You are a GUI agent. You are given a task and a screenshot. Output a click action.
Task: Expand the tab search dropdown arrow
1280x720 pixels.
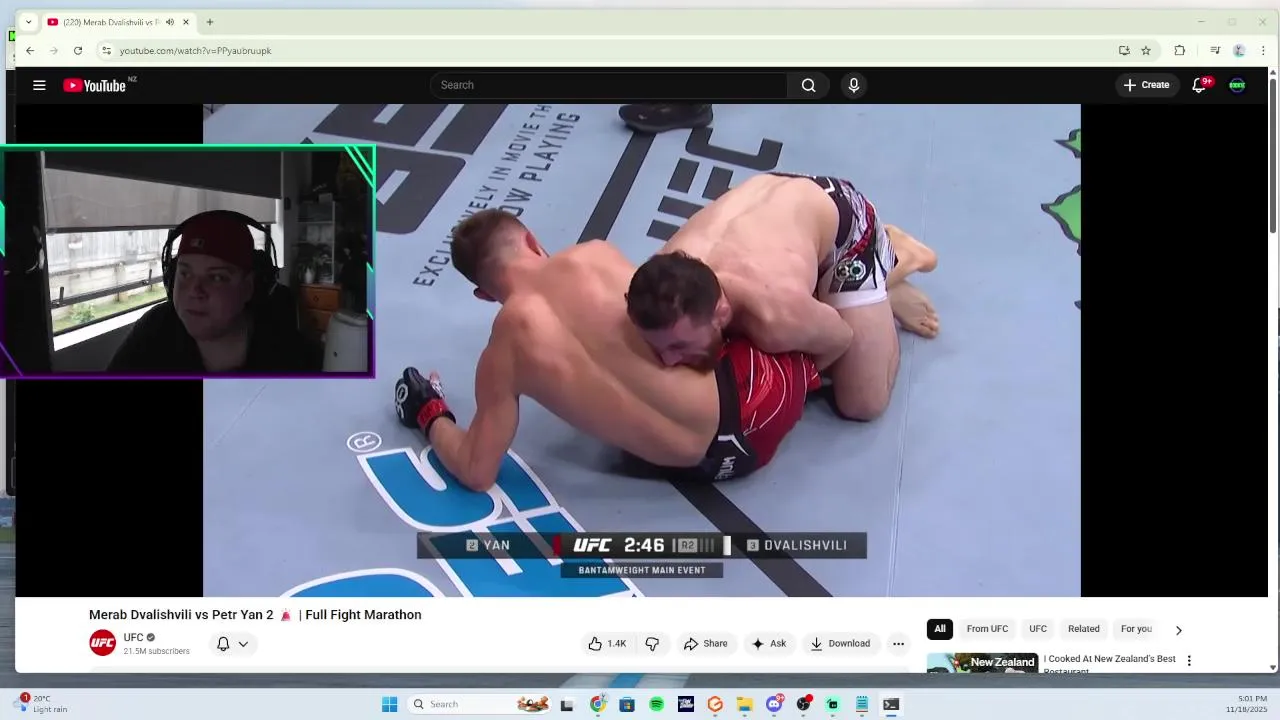click(x=28, y=22)
